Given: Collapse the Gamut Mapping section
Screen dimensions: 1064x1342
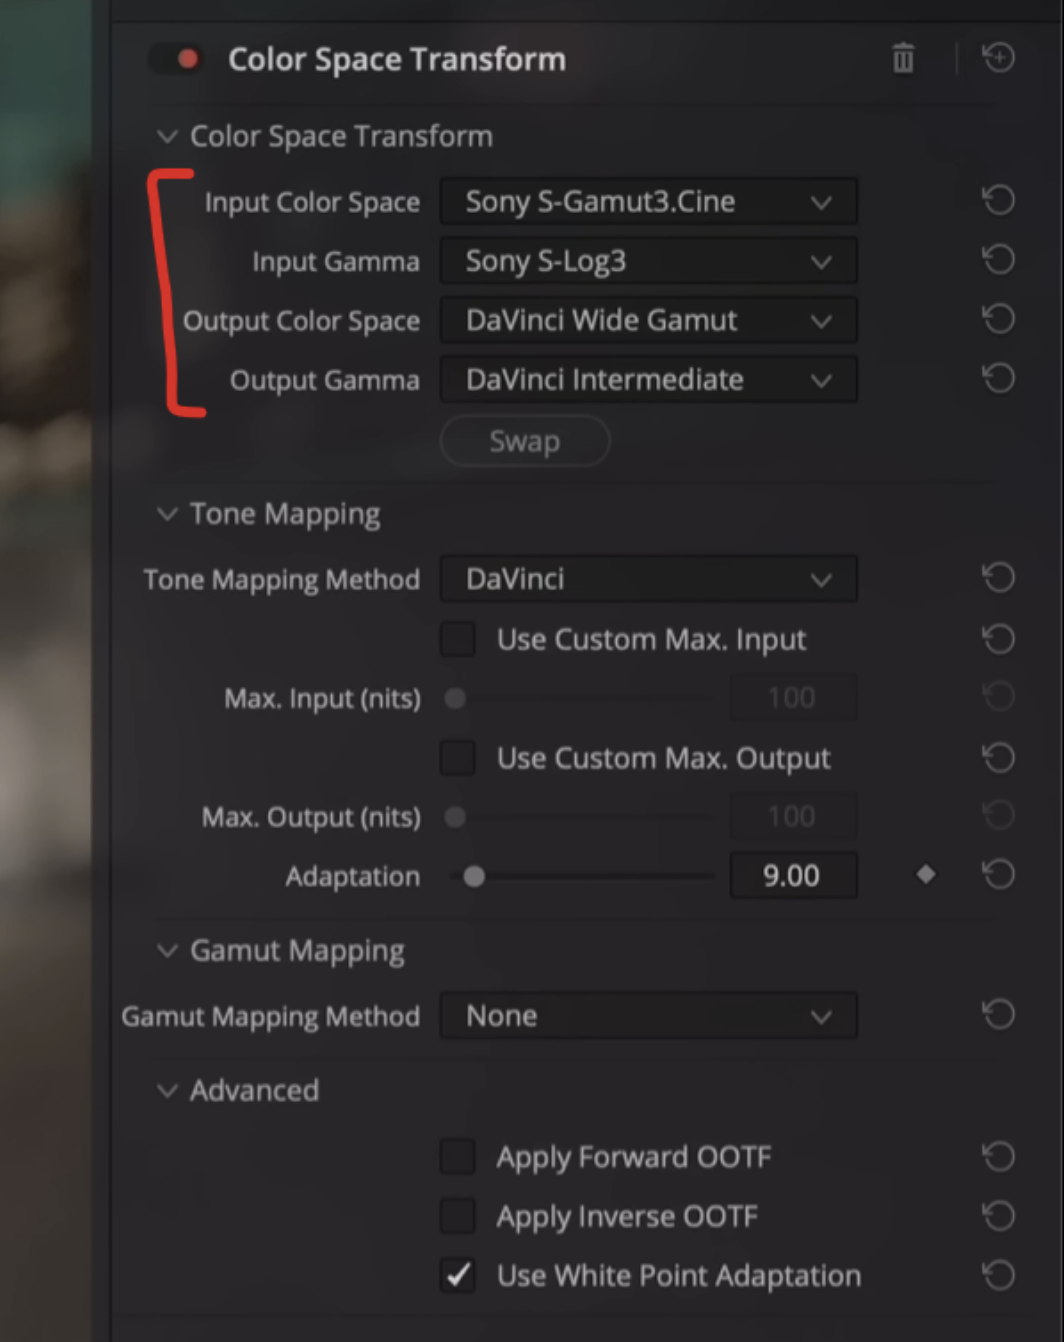Looking at the screenshot, I should click(x=167, y=951).
